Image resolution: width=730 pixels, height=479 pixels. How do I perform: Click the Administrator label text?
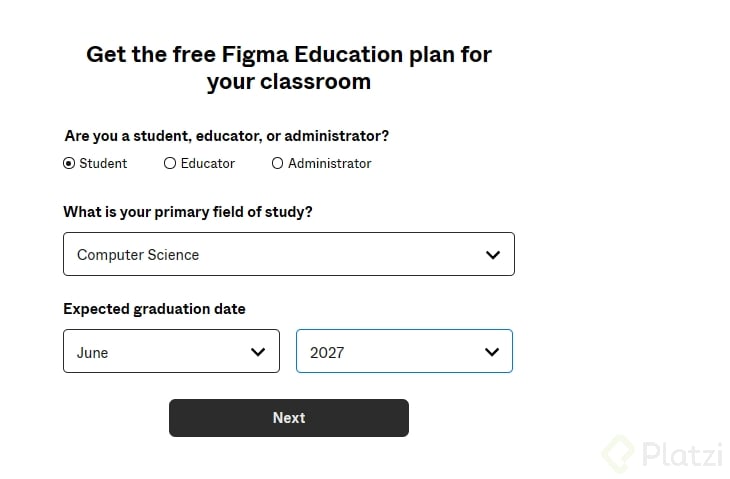click(329, 163)
